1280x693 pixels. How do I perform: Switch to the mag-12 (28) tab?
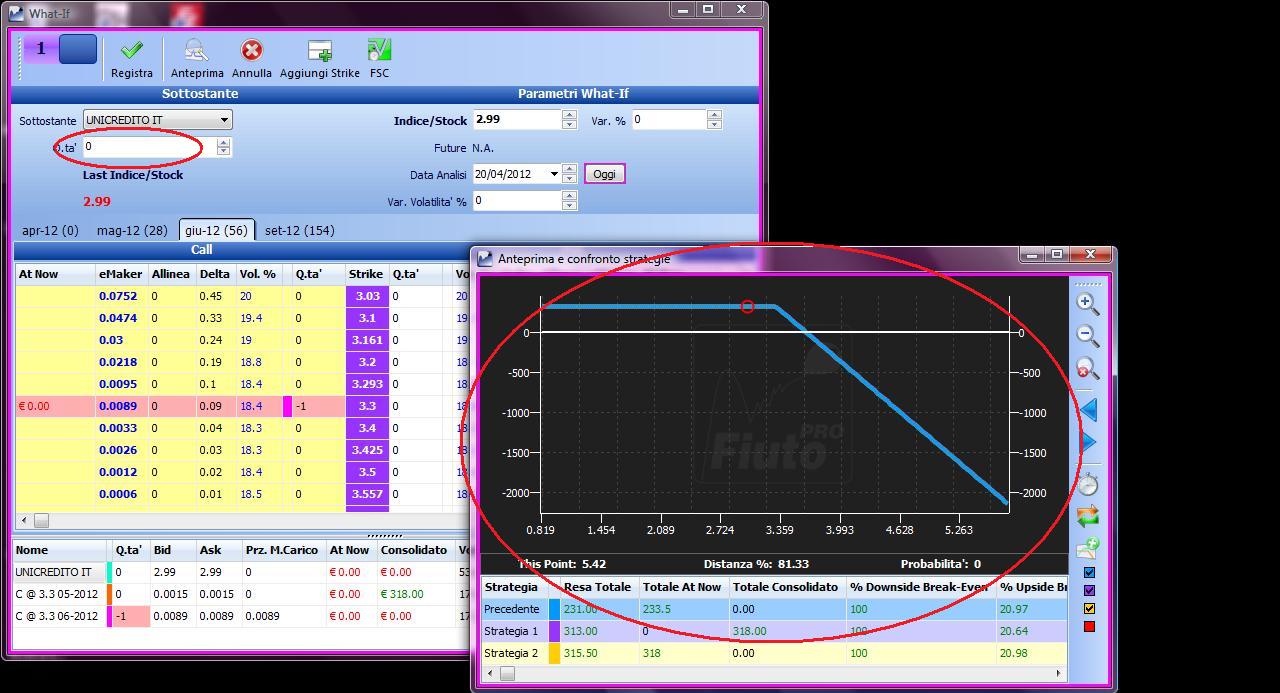pyautogui.click(x=132, y=230)
